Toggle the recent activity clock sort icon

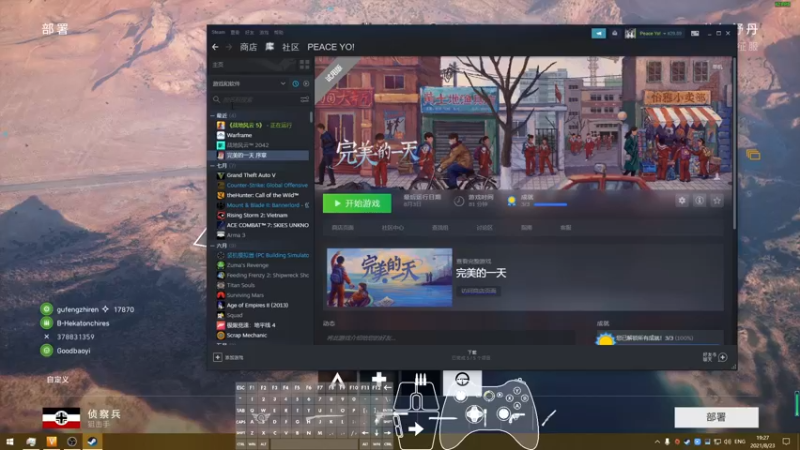point(295,84)
